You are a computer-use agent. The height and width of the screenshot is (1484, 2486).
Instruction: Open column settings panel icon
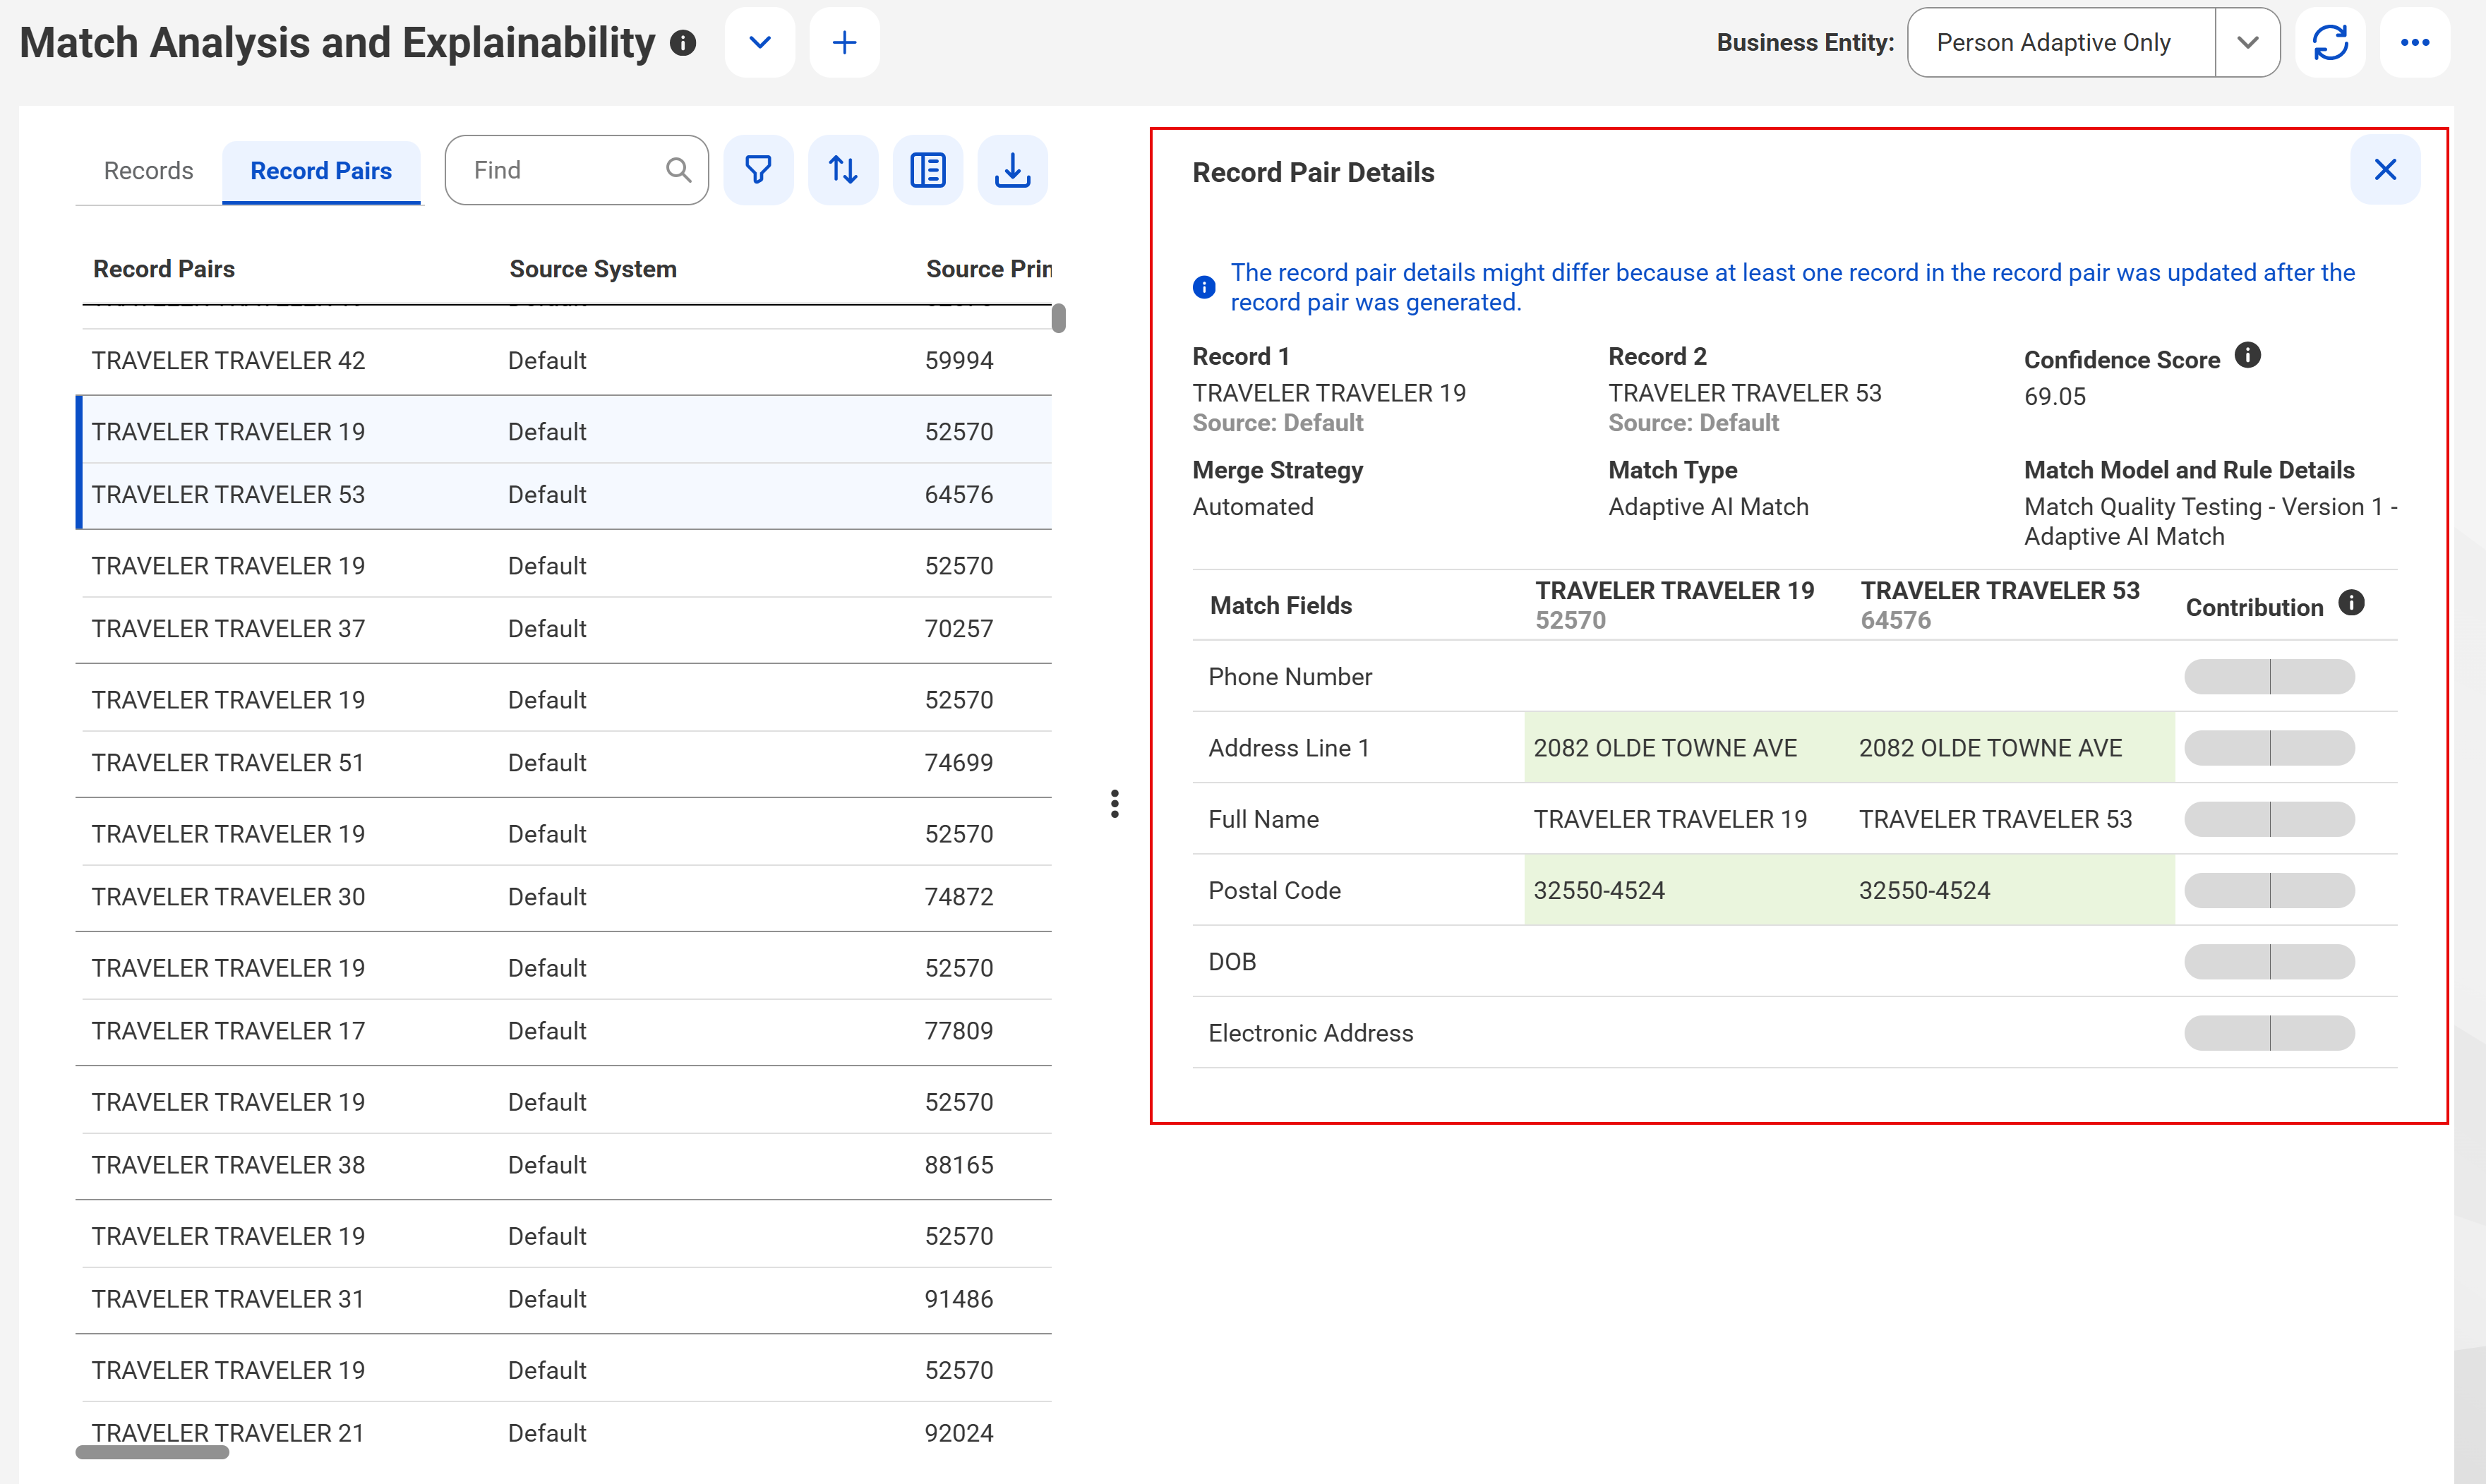click(928, 170)
